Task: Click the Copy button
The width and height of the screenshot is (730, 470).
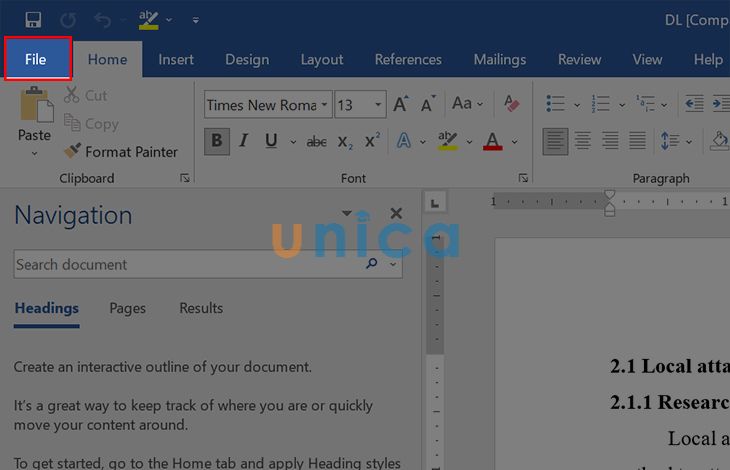Action: 91,123
